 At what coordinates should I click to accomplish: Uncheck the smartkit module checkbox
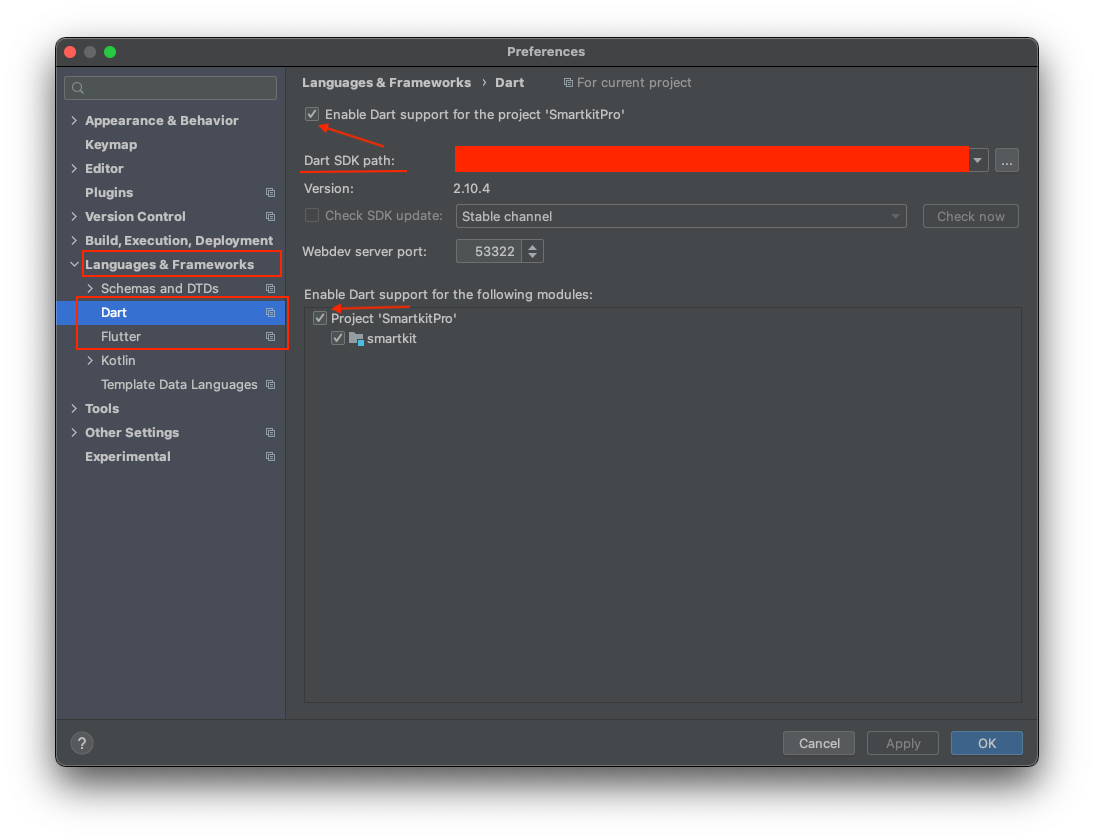[x=338, y=338]
